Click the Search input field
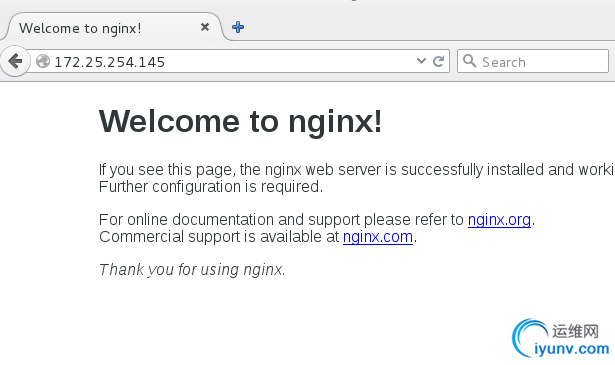 533,61
